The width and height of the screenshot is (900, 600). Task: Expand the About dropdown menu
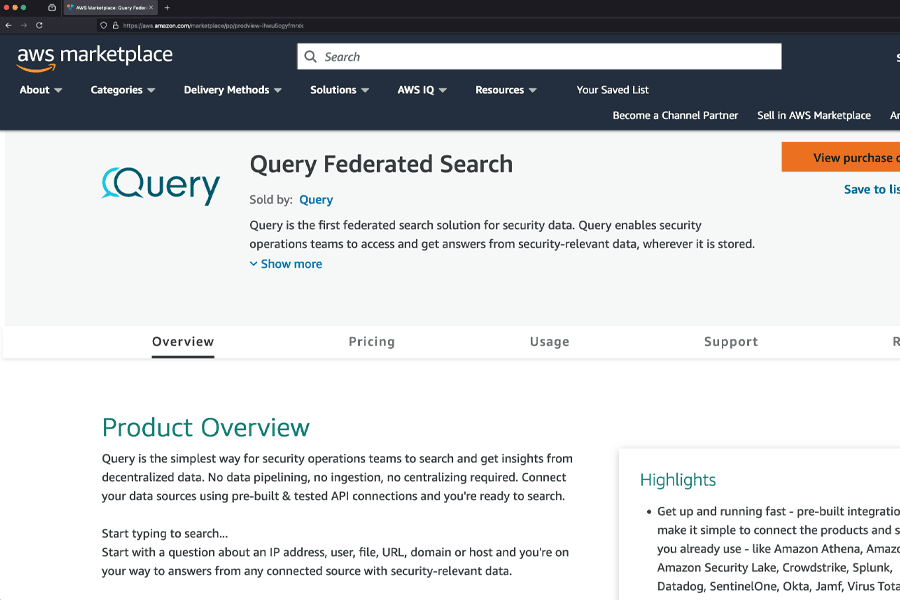[x=41, y=90]
